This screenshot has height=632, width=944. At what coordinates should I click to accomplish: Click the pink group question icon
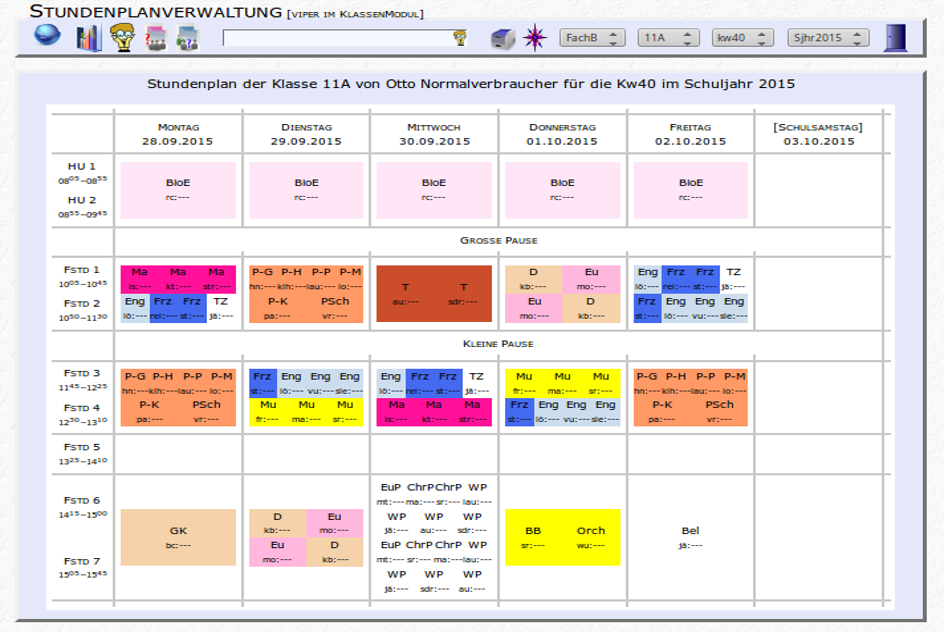pyautogui.click(x=155, y=38)
